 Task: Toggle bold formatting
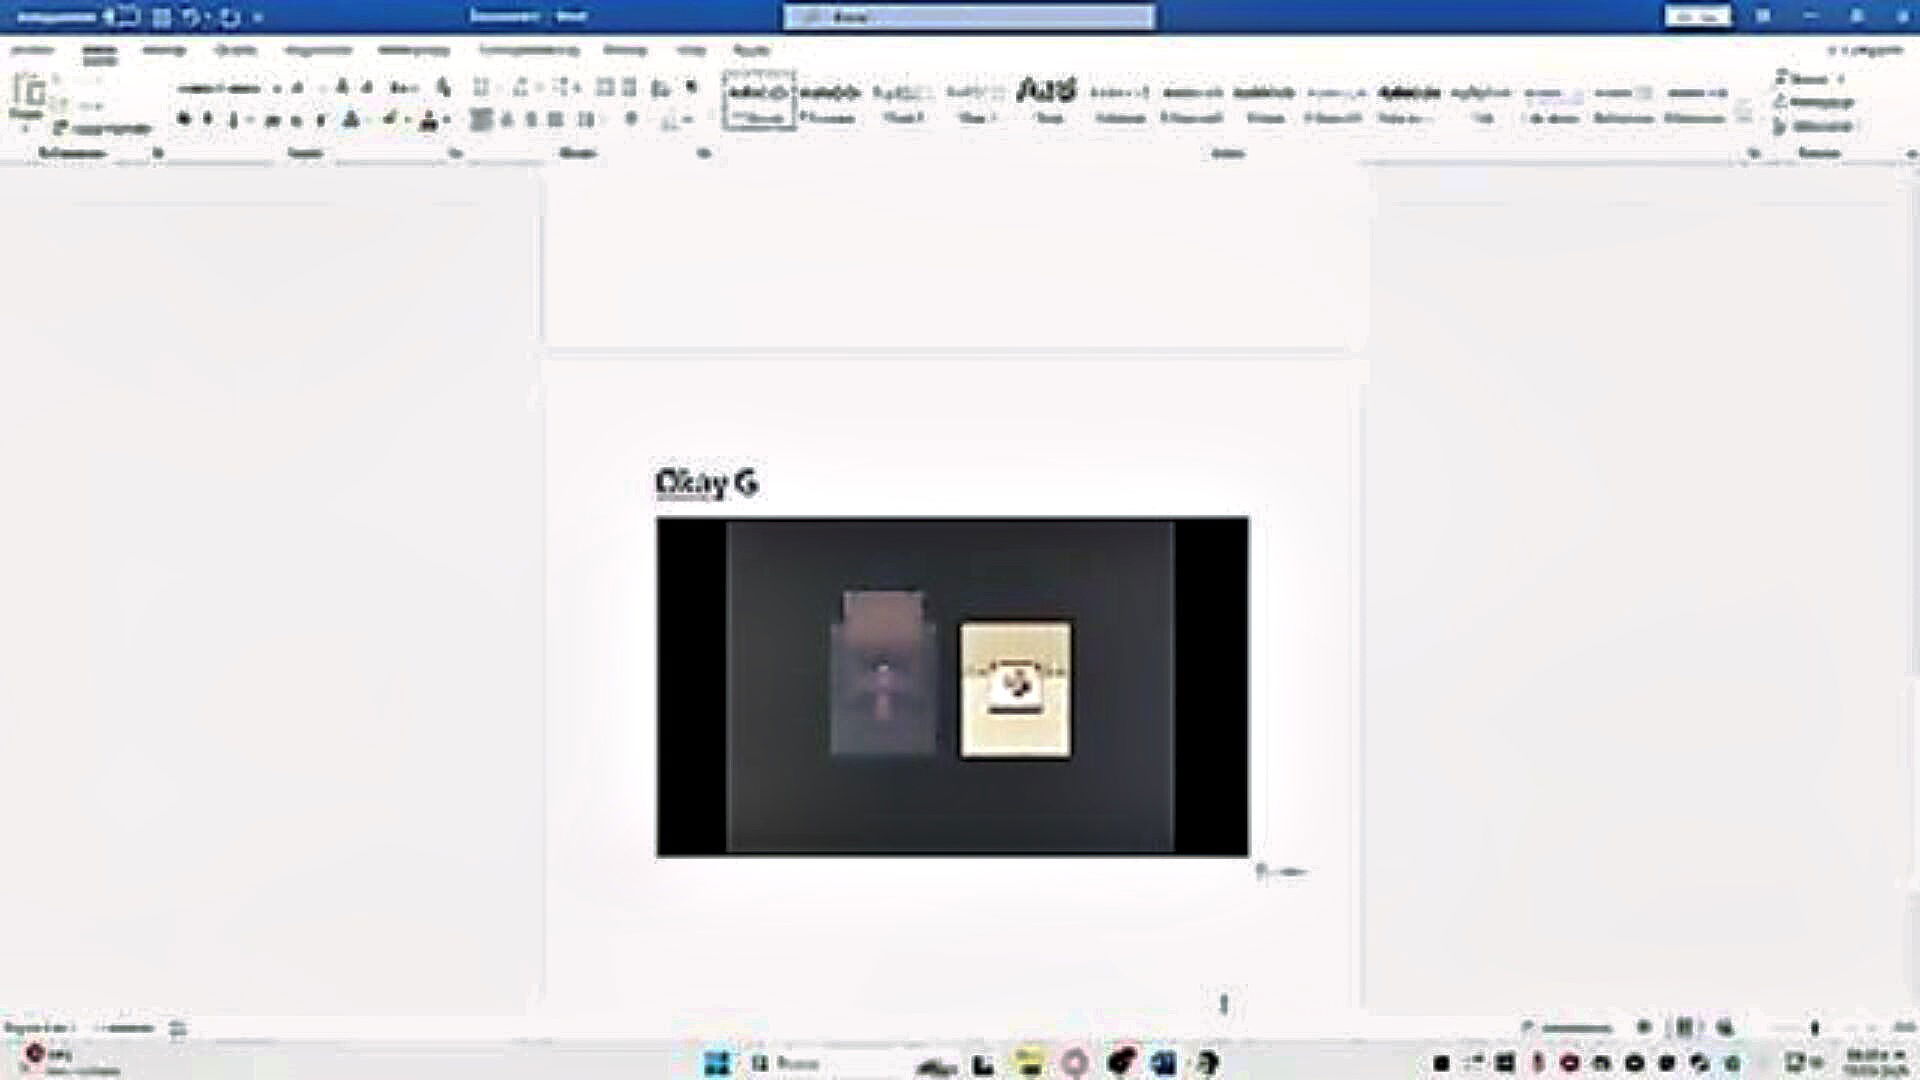coord(184,120)
